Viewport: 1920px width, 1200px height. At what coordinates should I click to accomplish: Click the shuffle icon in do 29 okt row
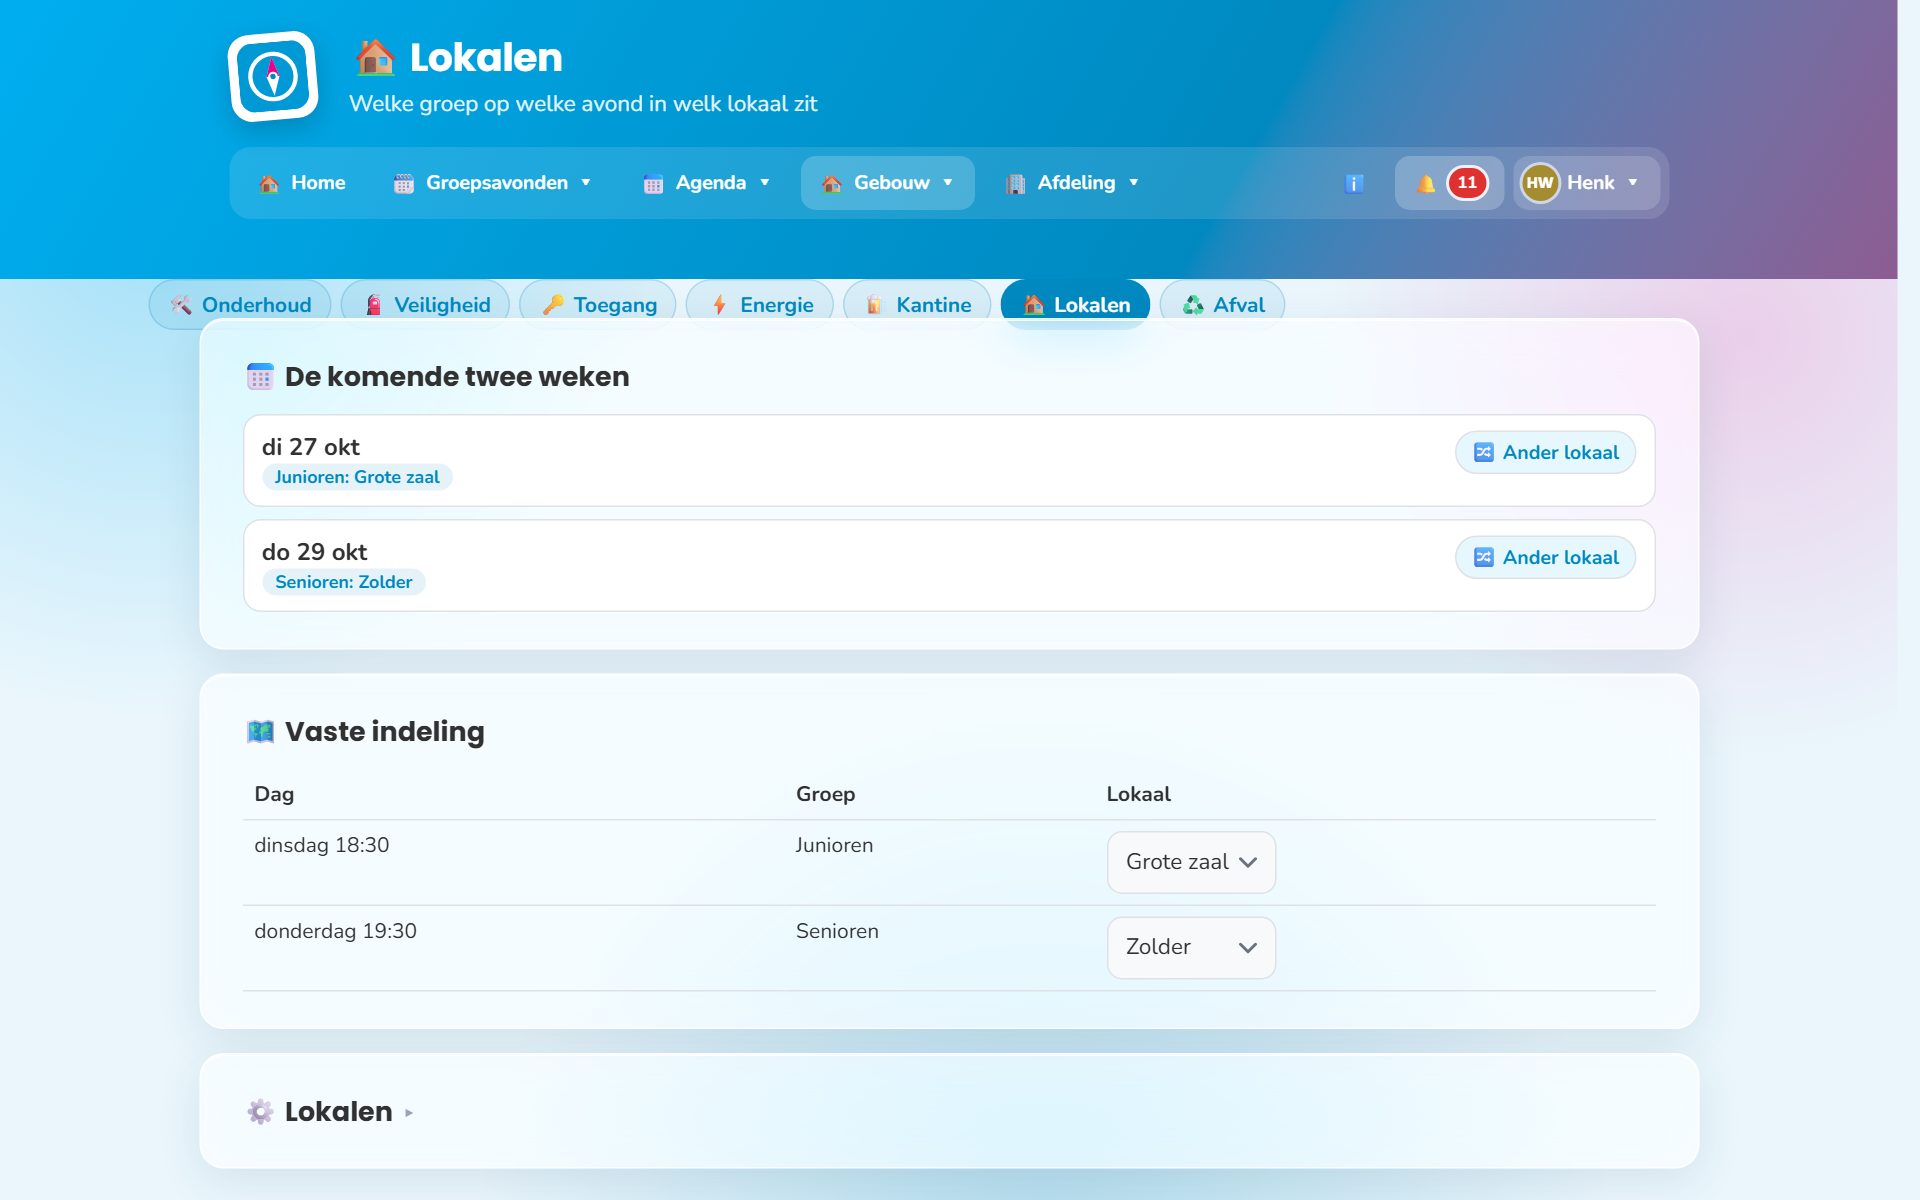click(x=1484, y=558)
